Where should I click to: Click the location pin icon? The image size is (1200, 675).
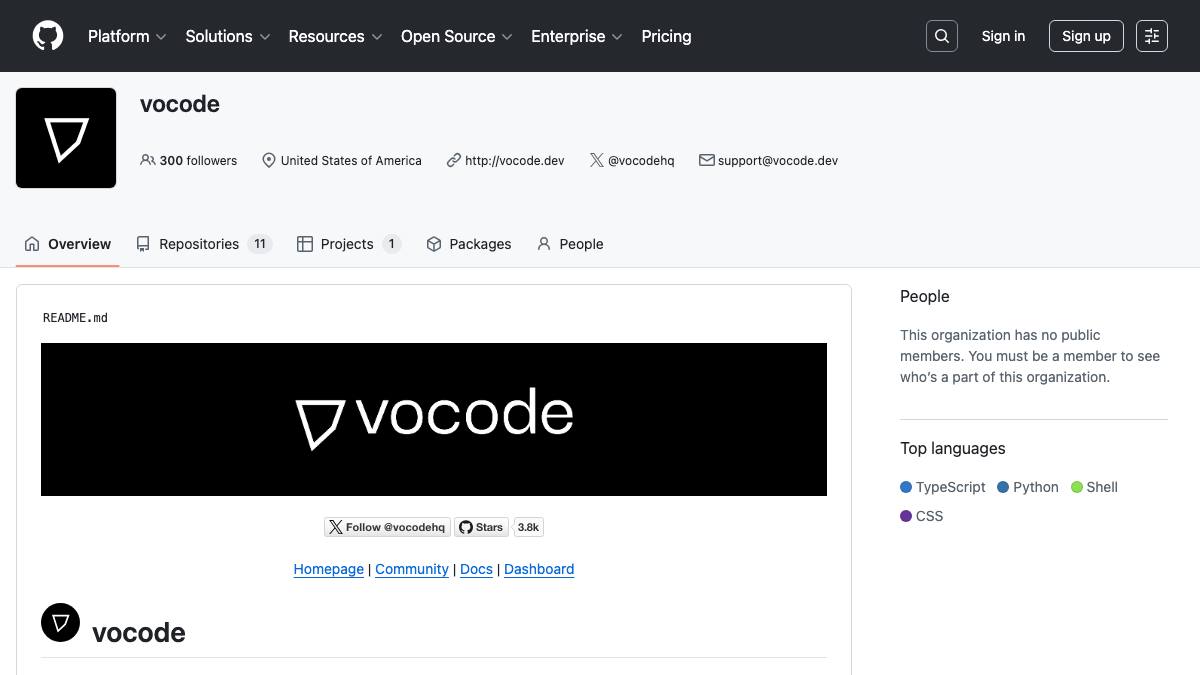[x=268, y=160]
